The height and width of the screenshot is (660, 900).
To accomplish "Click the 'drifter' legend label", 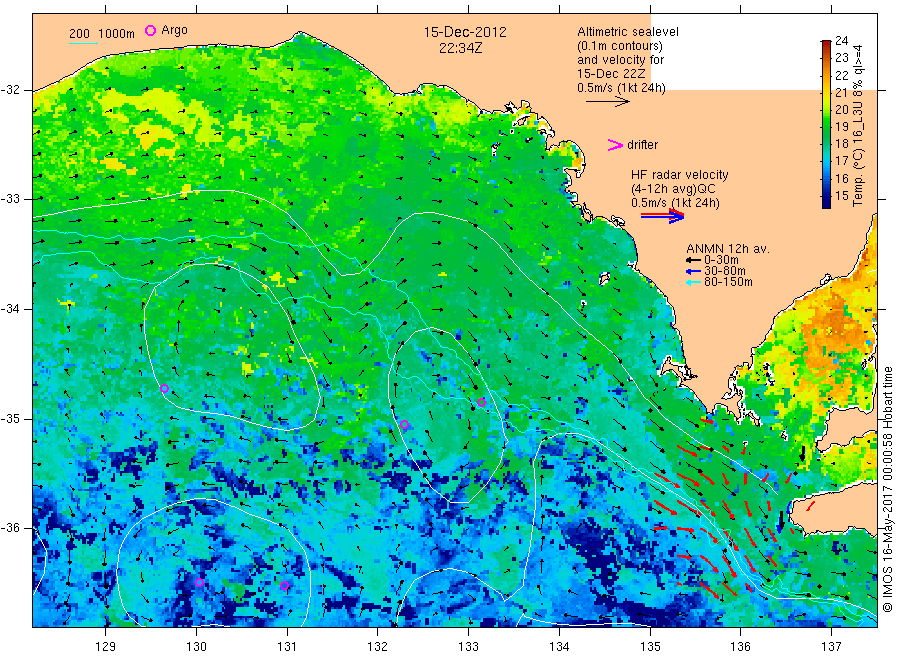I will (642, 145).
